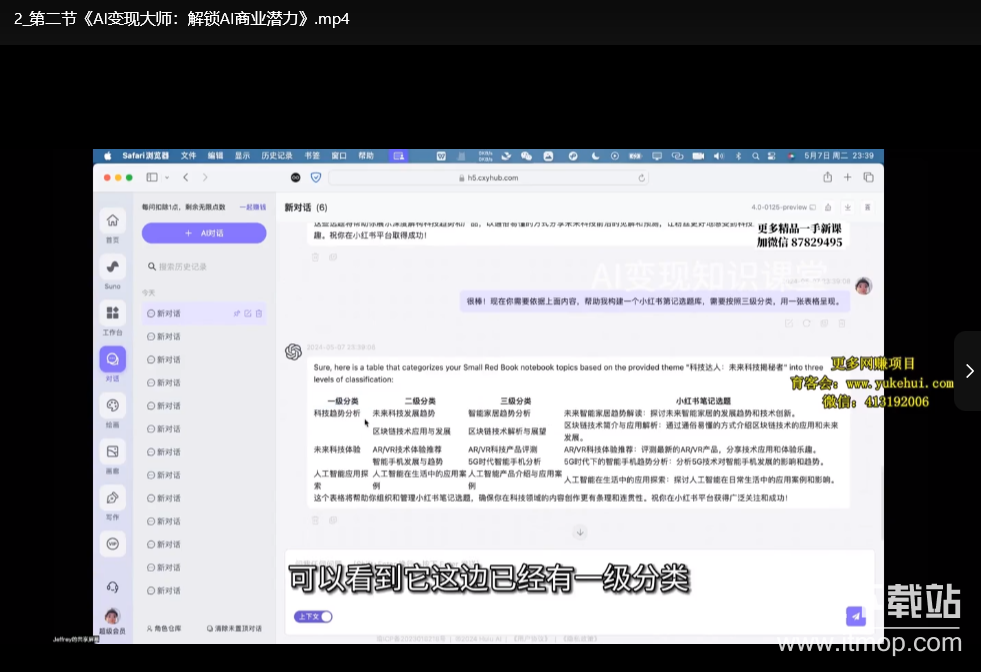
Task: Click trash icon under the user message
Action: [x=842, y=323]
